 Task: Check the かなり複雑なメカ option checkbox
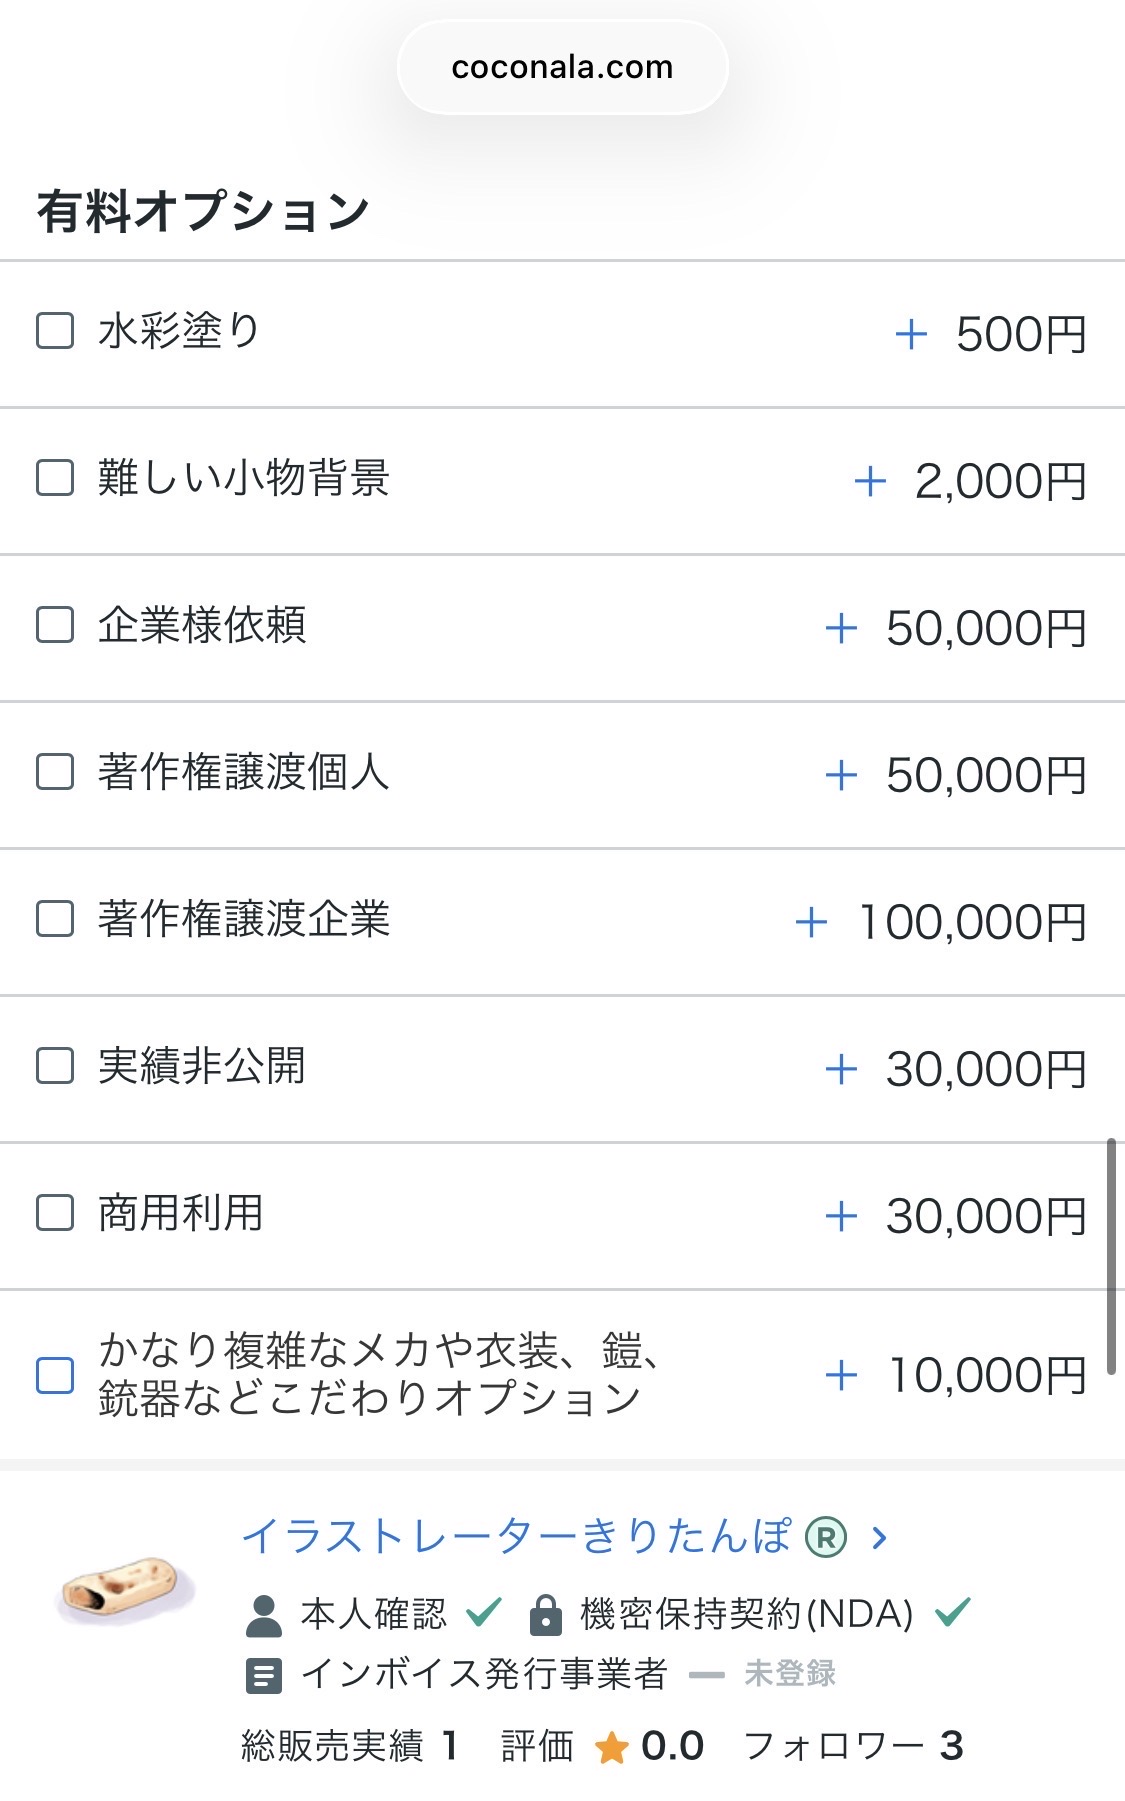pyautogui.click(x=55, y=1375)
